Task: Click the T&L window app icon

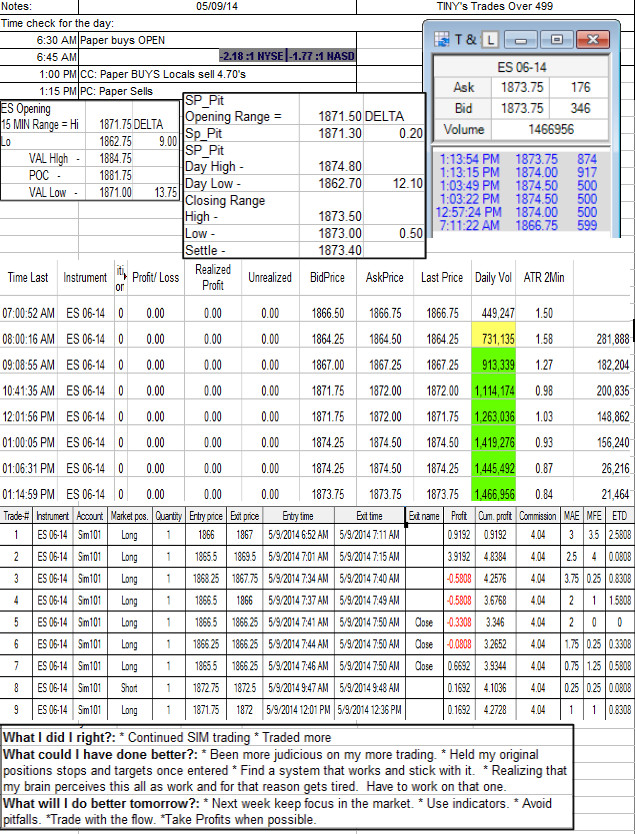Action: (441, 39)
